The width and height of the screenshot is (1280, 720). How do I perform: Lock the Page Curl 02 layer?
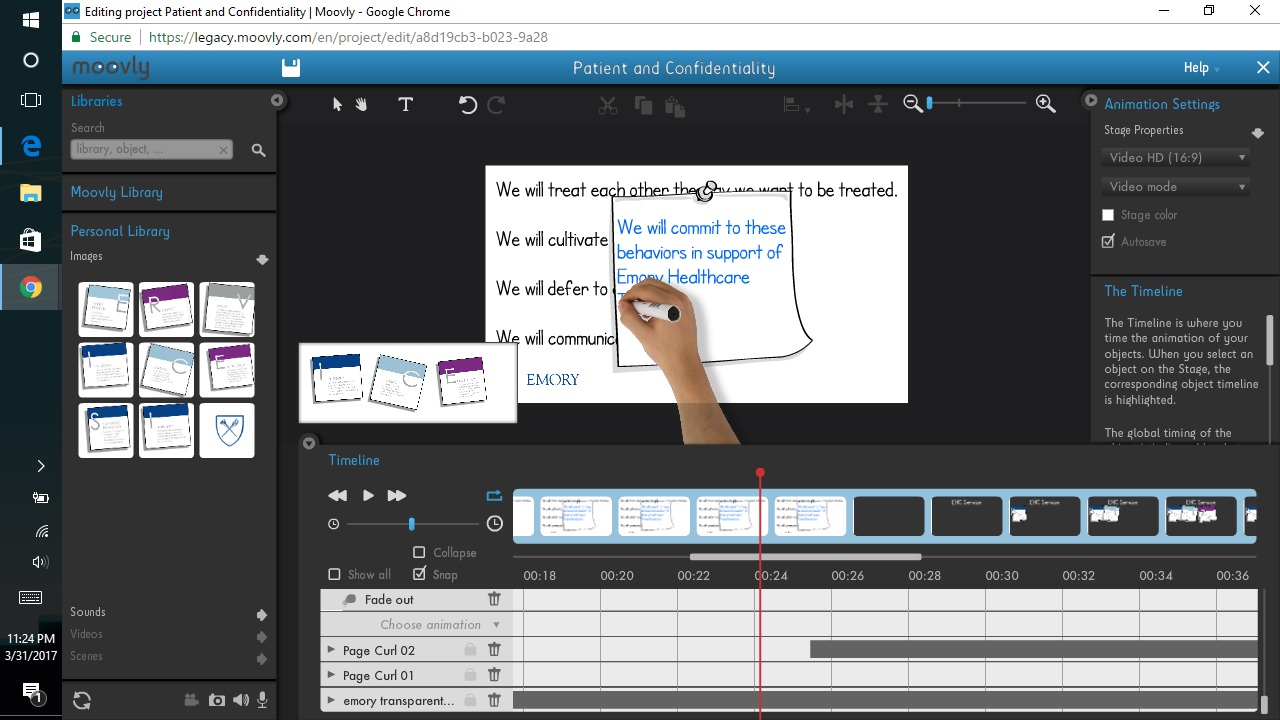tap(470, 650)
